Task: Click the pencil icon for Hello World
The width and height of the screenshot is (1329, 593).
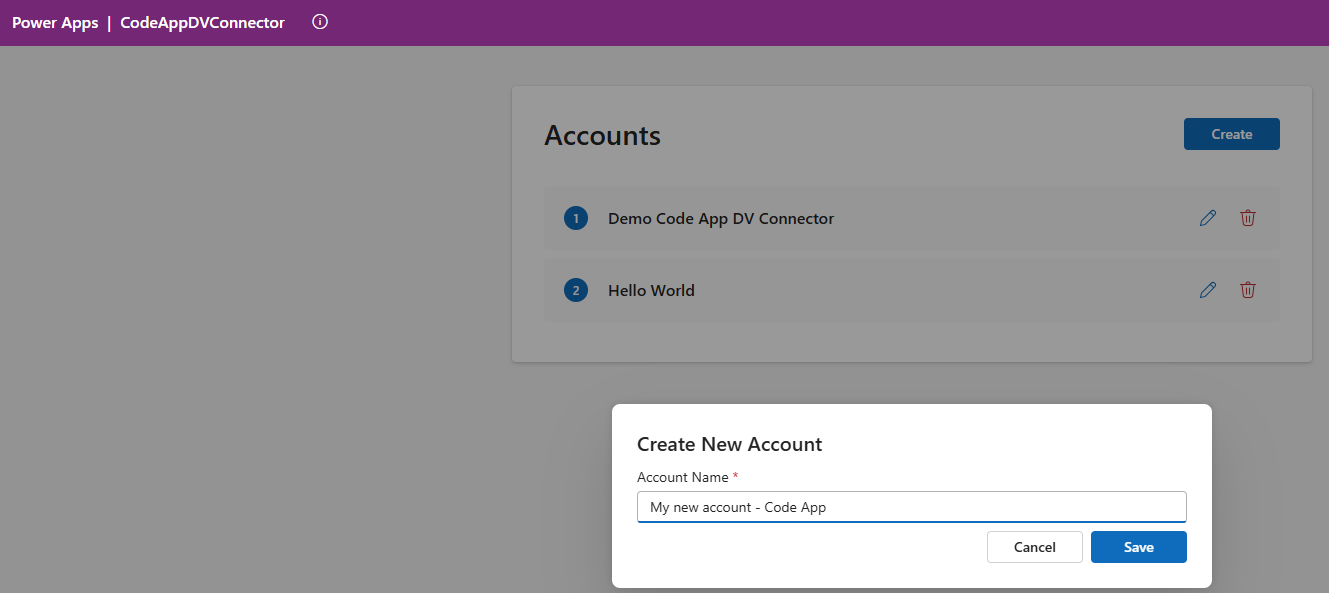Action: [x=1208, y=290]
